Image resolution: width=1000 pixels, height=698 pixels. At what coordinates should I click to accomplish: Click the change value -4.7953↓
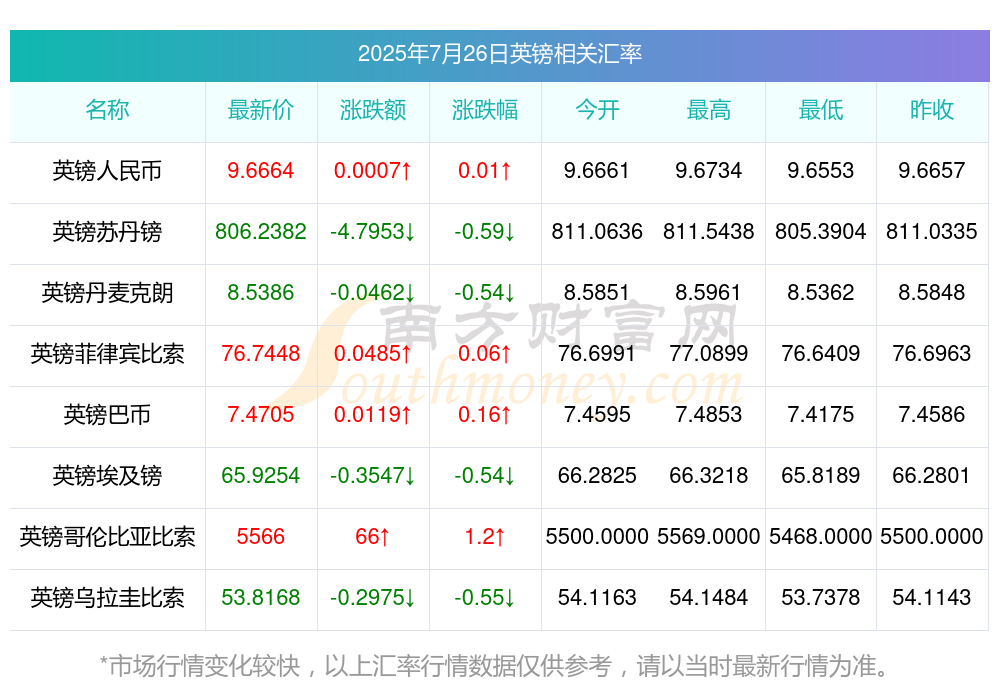(x=373, y=231)
